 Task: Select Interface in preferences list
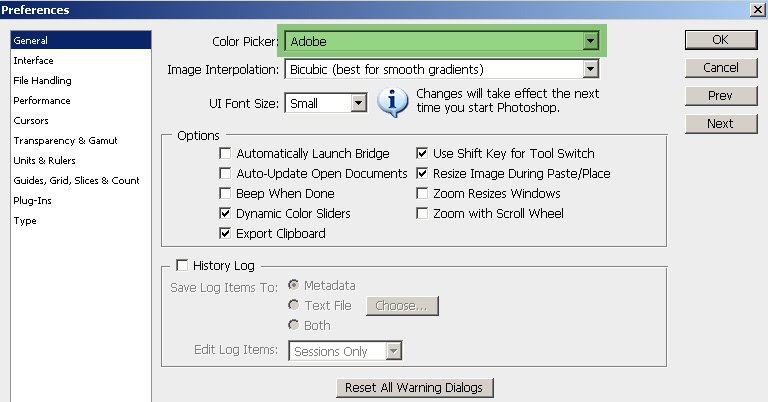coord(34,61)
